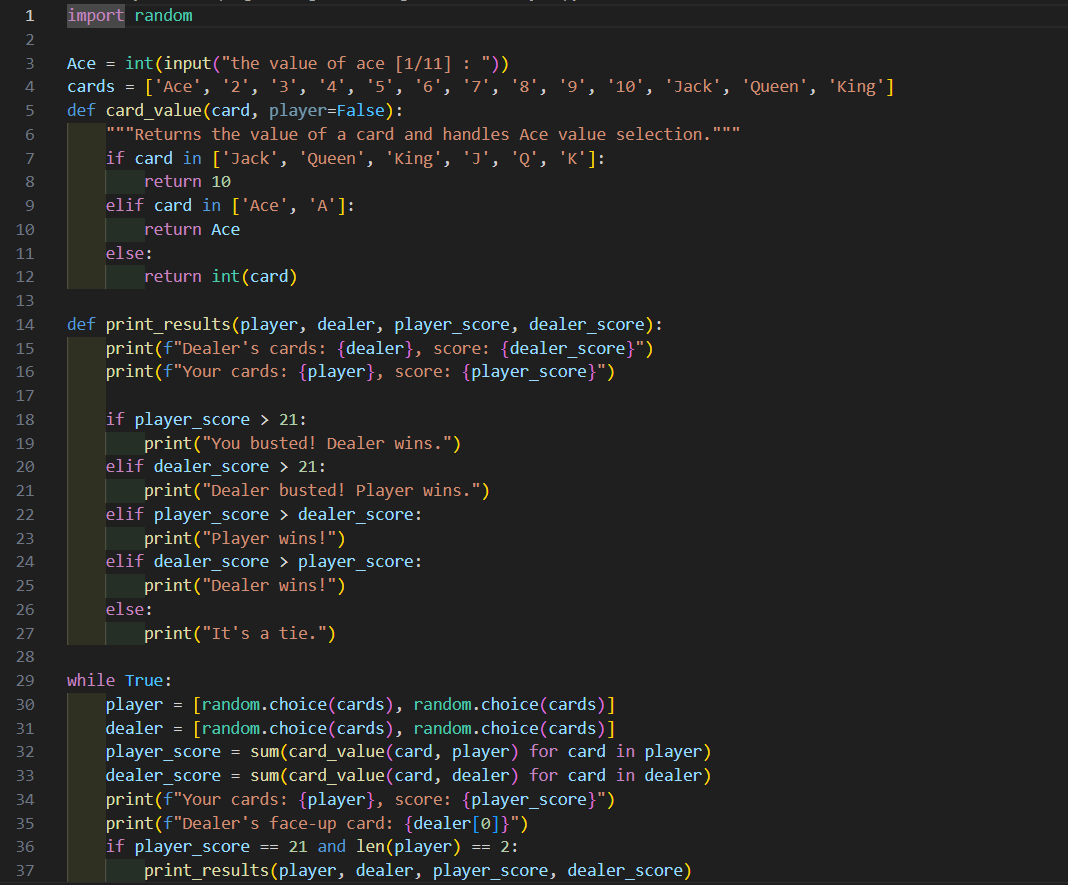Click the "Player wins!" print statement
1068x885 pixels.
click(244, 538)
